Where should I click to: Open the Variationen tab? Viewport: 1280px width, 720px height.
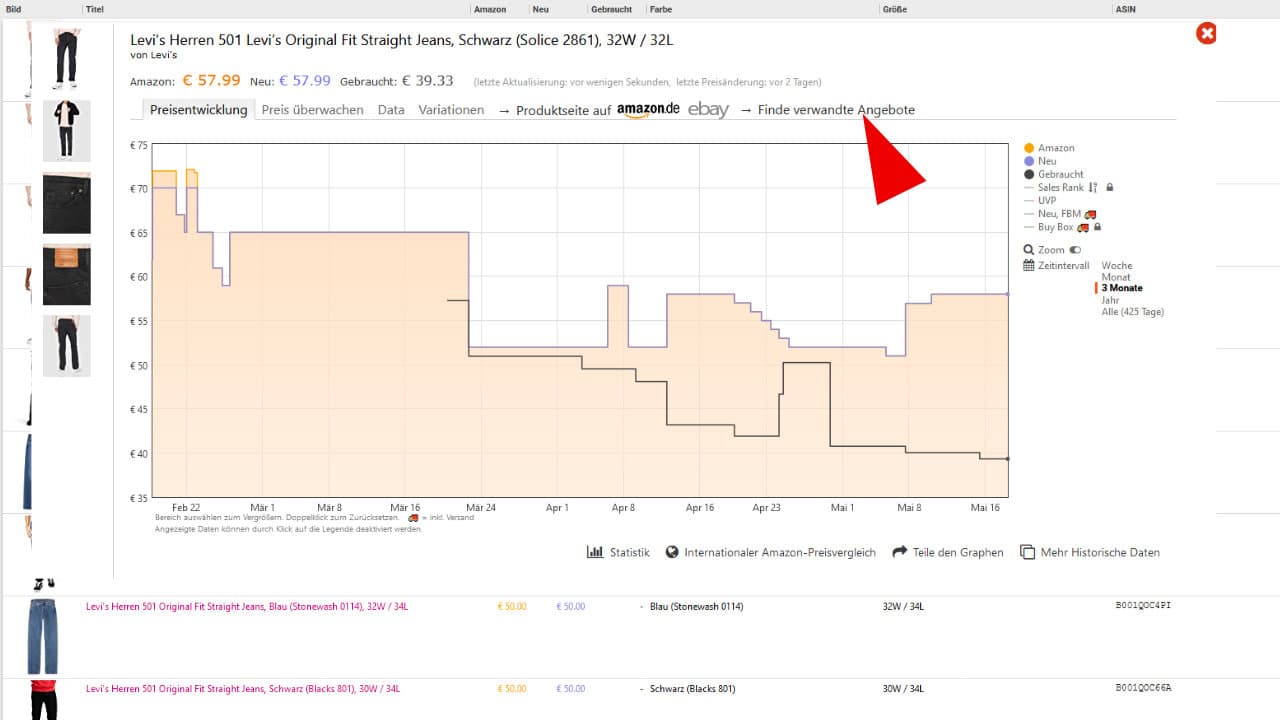[x=451, y=110]
